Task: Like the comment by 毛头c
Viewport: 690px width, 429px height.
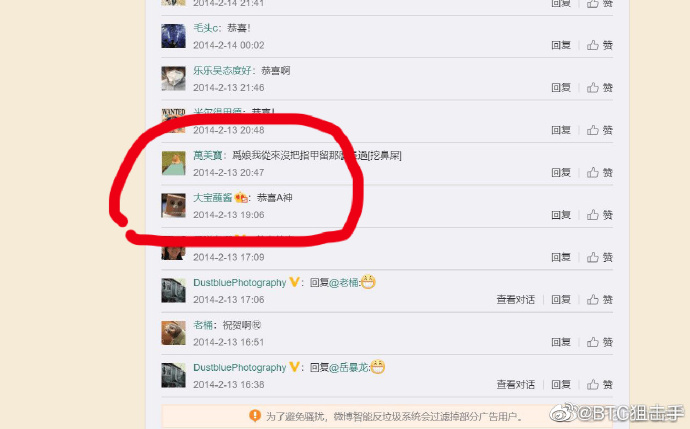Action: 600,45
